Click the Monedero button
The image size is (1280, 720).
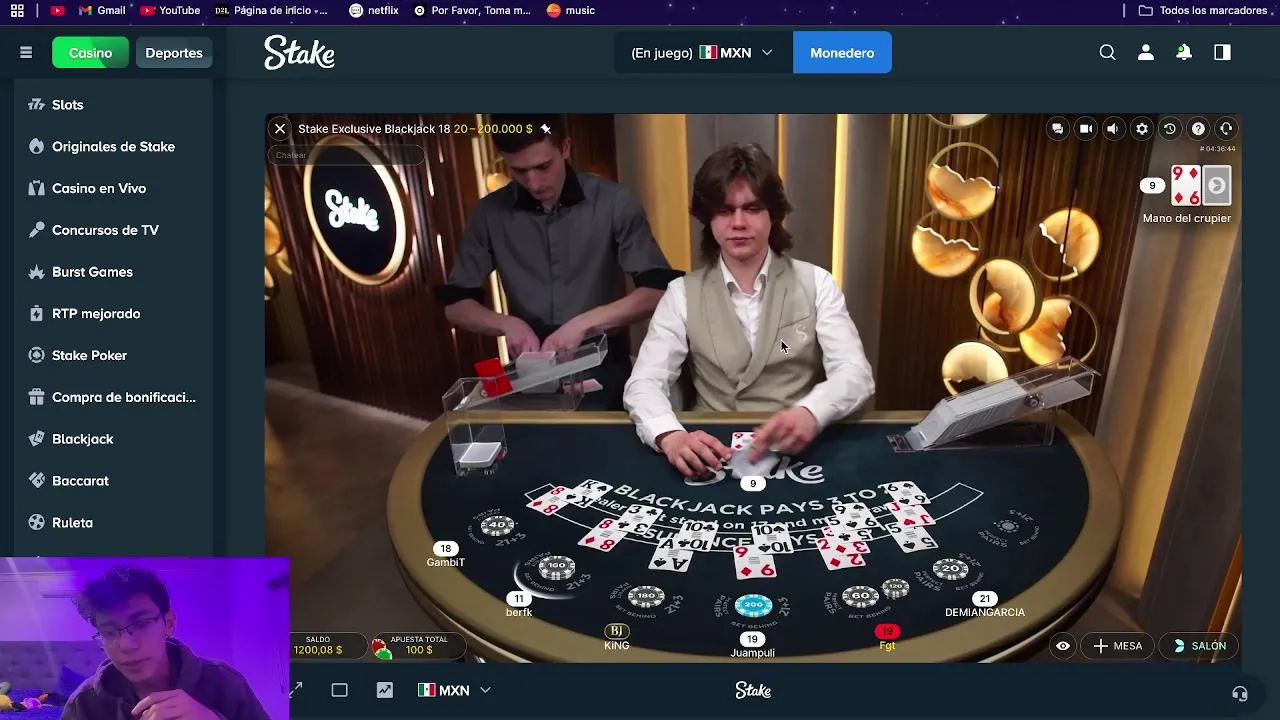tap(842, 53)
